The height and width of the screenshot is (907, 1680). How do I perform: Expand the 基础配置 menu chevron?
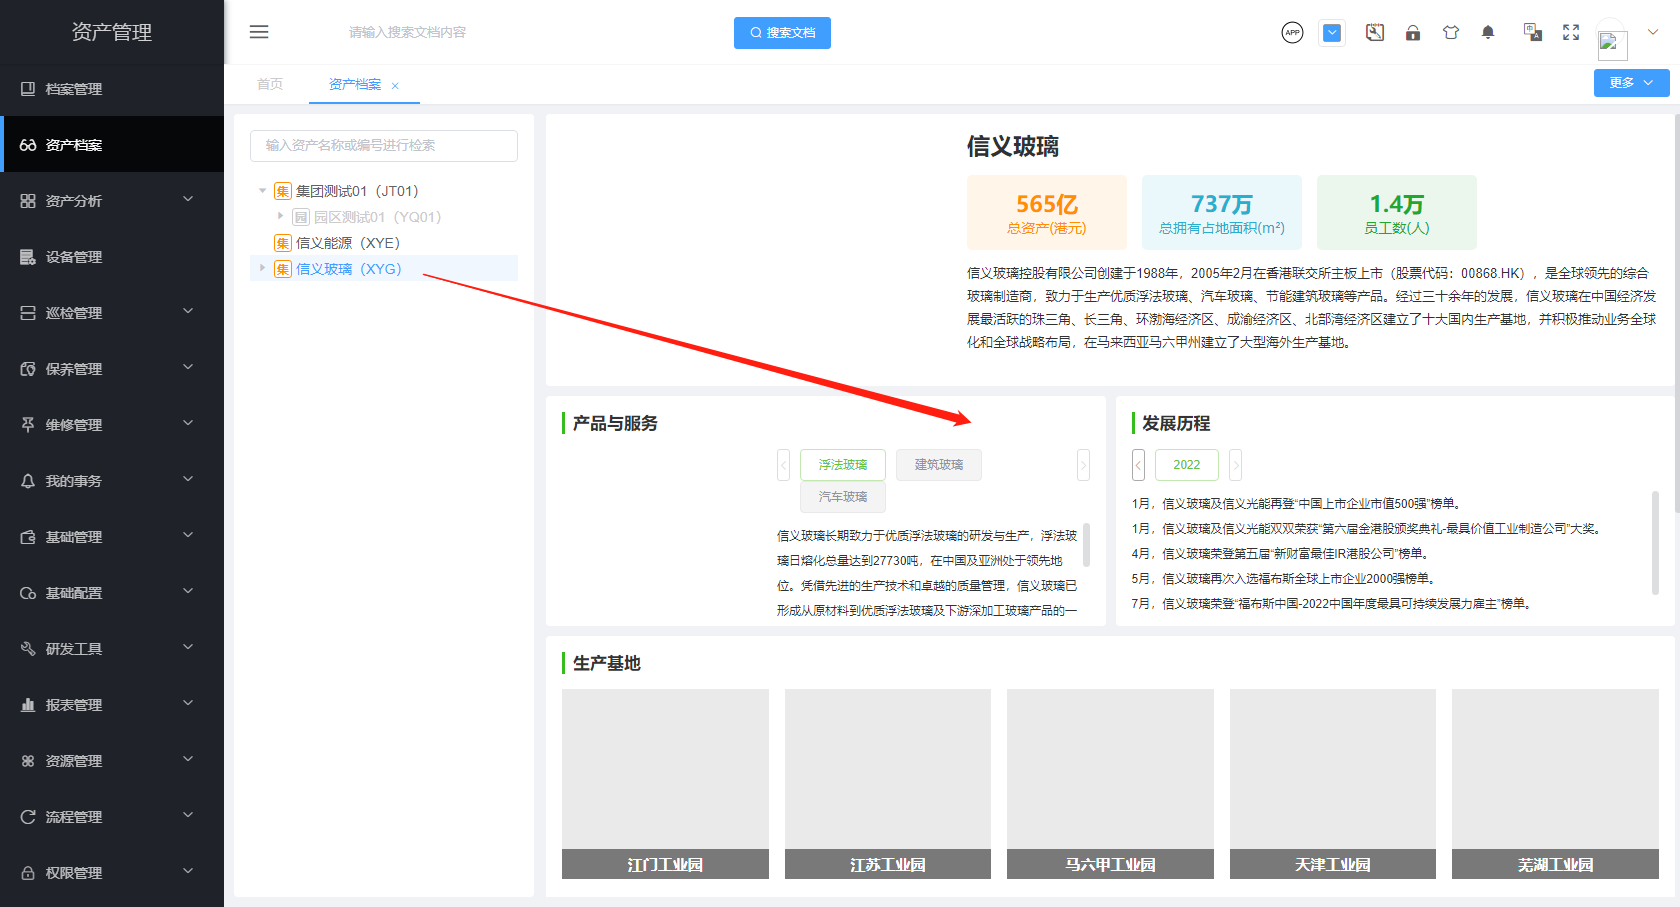(188, 592)
